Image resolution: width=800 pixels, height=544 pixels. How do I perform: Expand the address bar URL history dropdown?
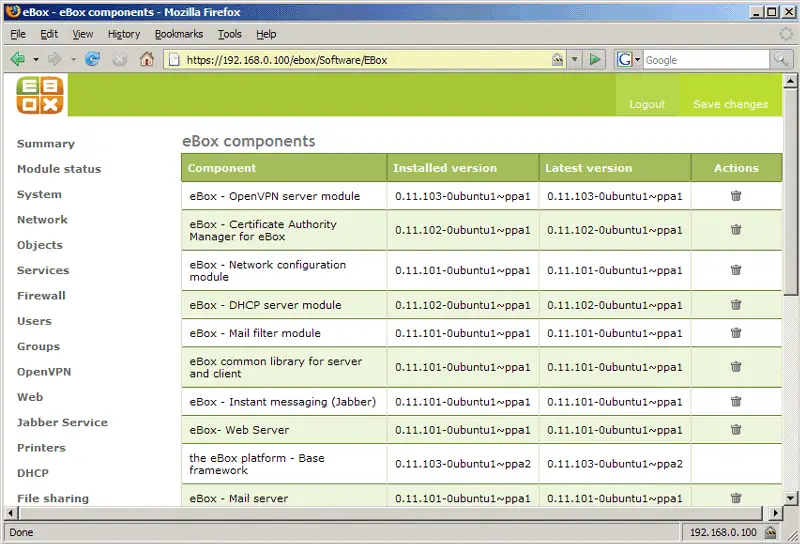click(x=576, y=60)
